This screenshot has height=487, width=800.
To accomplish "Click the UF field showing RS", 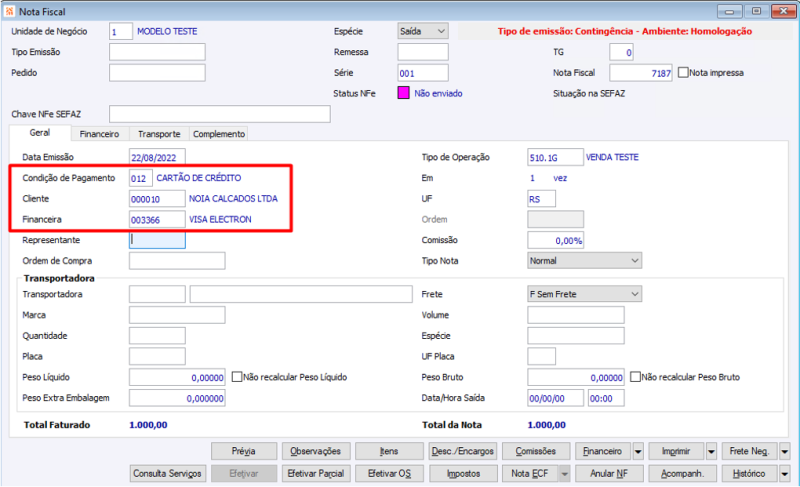I will click(541, 198).
